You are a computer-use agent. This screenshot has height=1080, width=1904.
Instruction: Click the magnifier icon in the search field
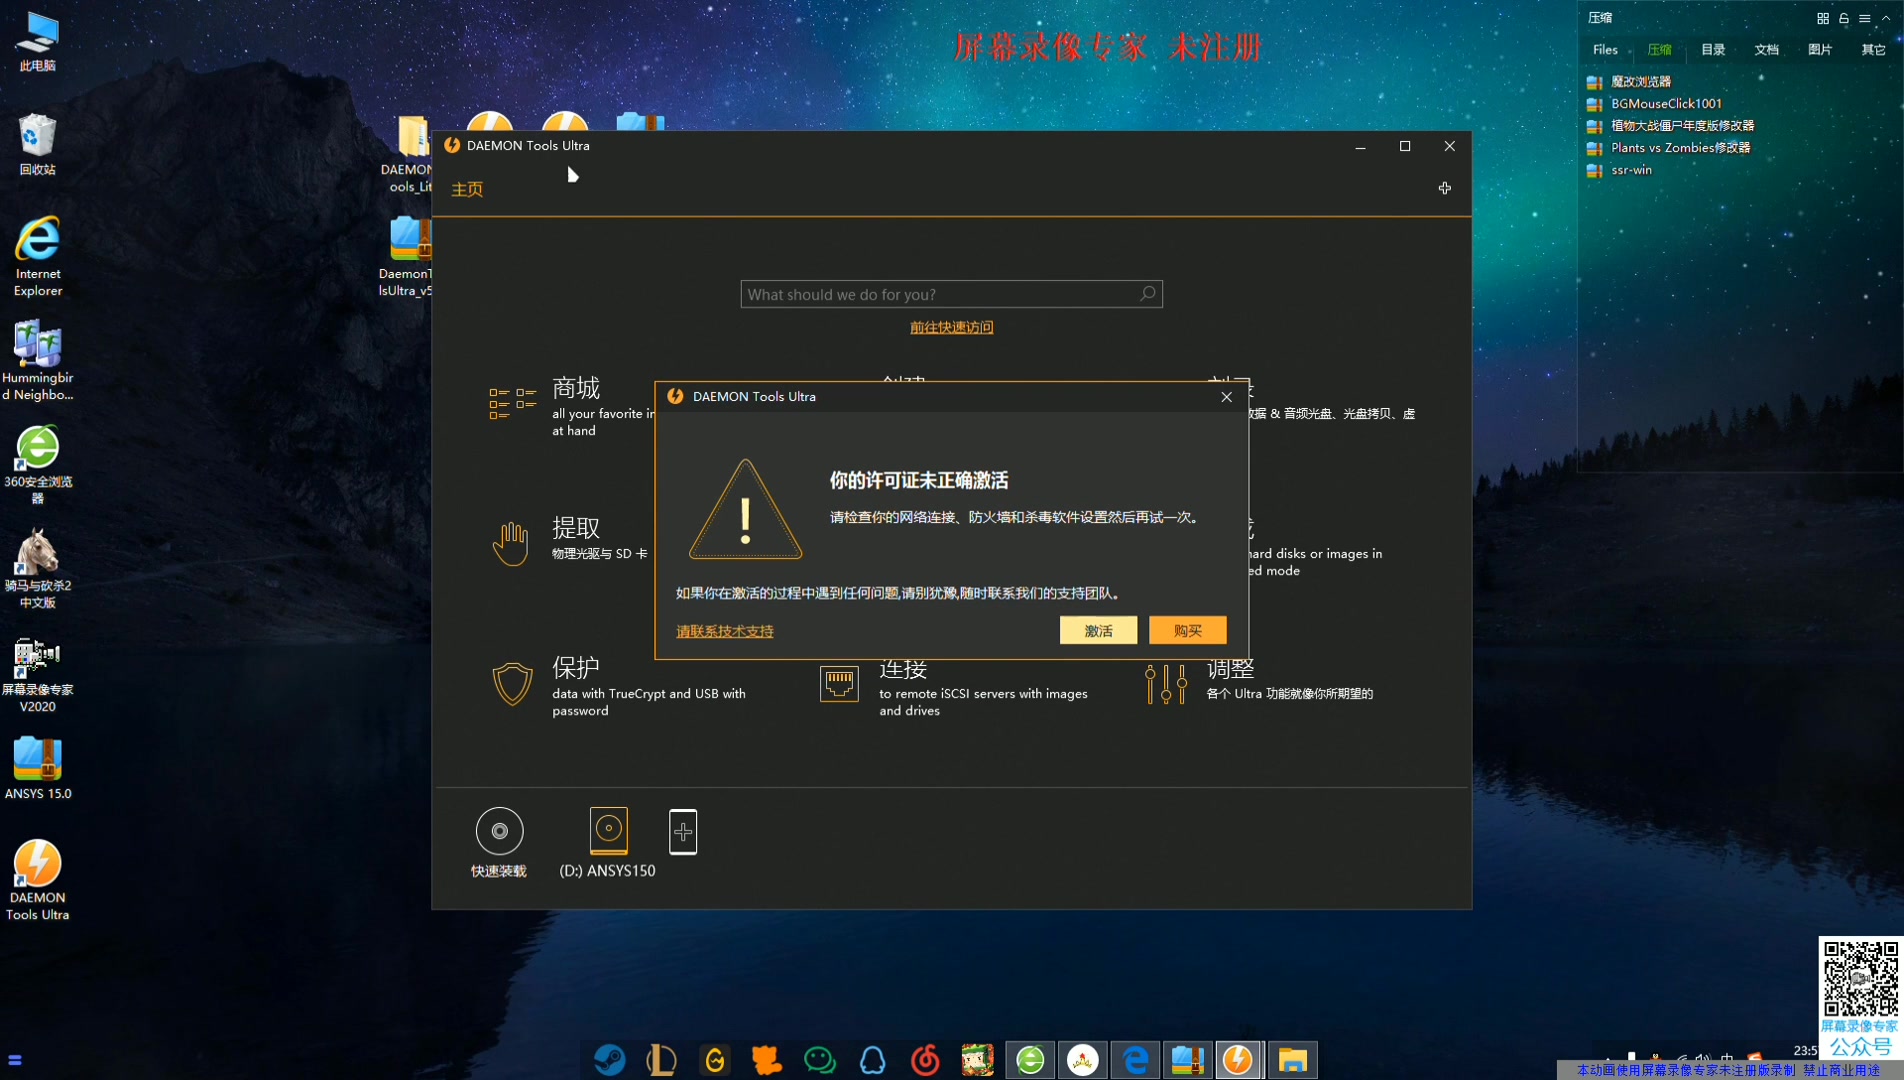[x=1148, y=294]
